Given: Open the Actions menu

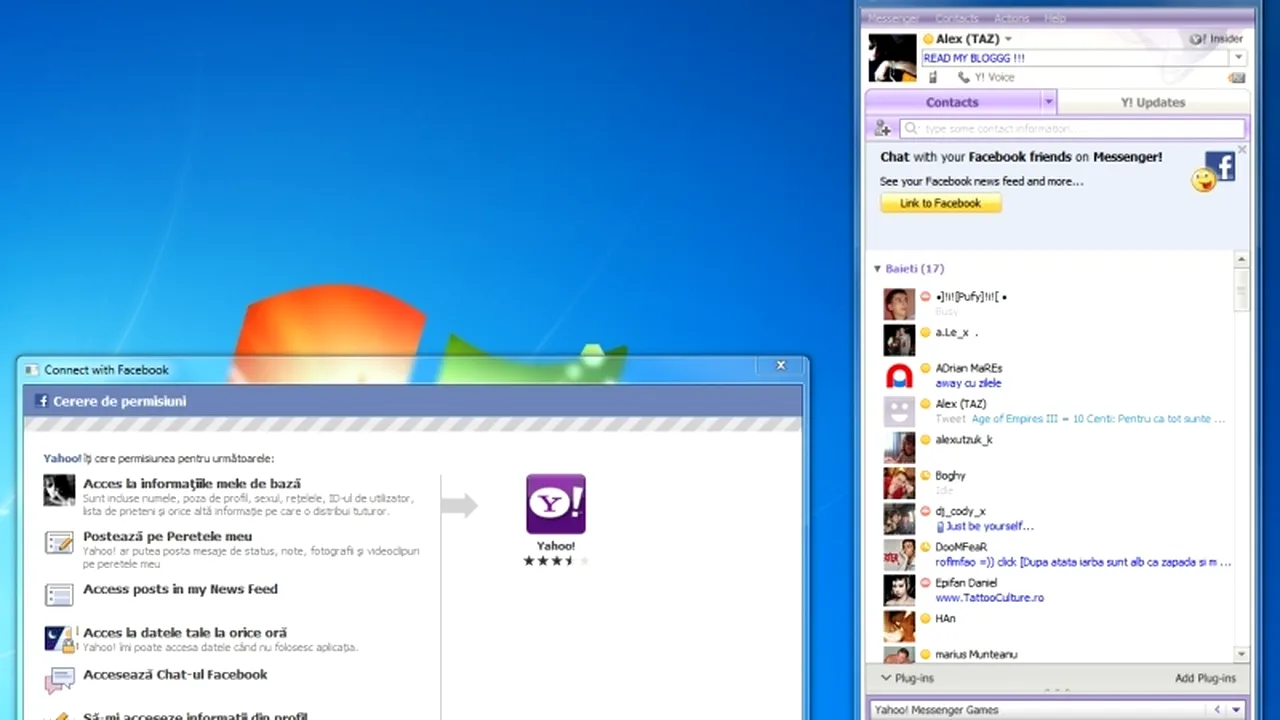Looking at the screenshot, I should click(1011, 18).
